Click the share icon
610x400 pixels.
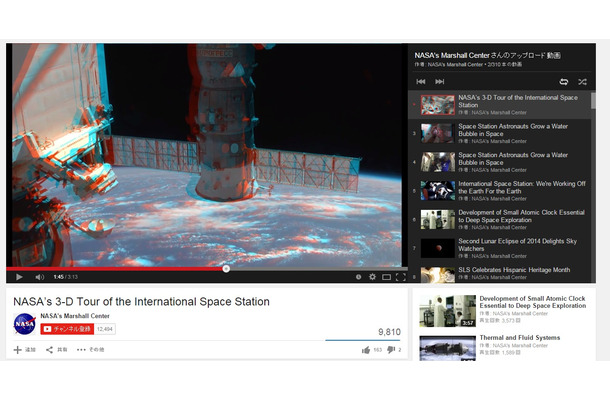49,350
